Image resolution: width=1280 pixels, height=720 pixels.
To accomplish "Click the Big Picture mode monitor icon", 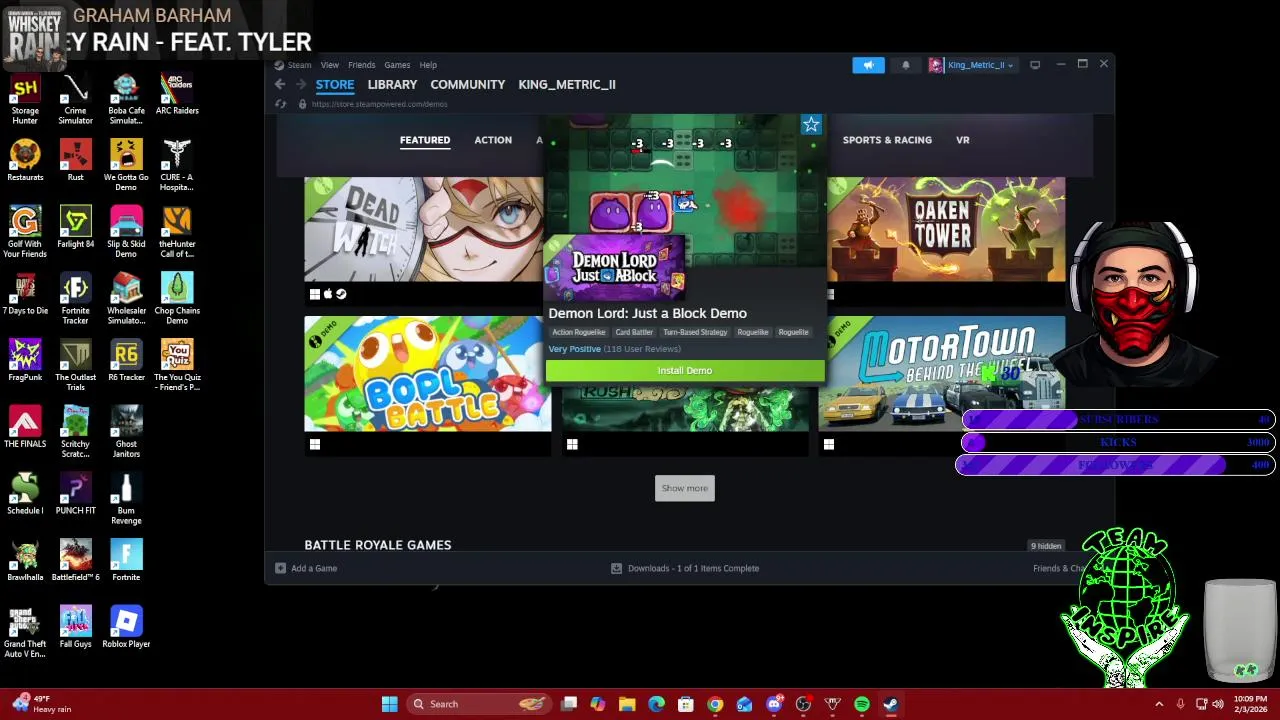I will (x=1035, y=65).
